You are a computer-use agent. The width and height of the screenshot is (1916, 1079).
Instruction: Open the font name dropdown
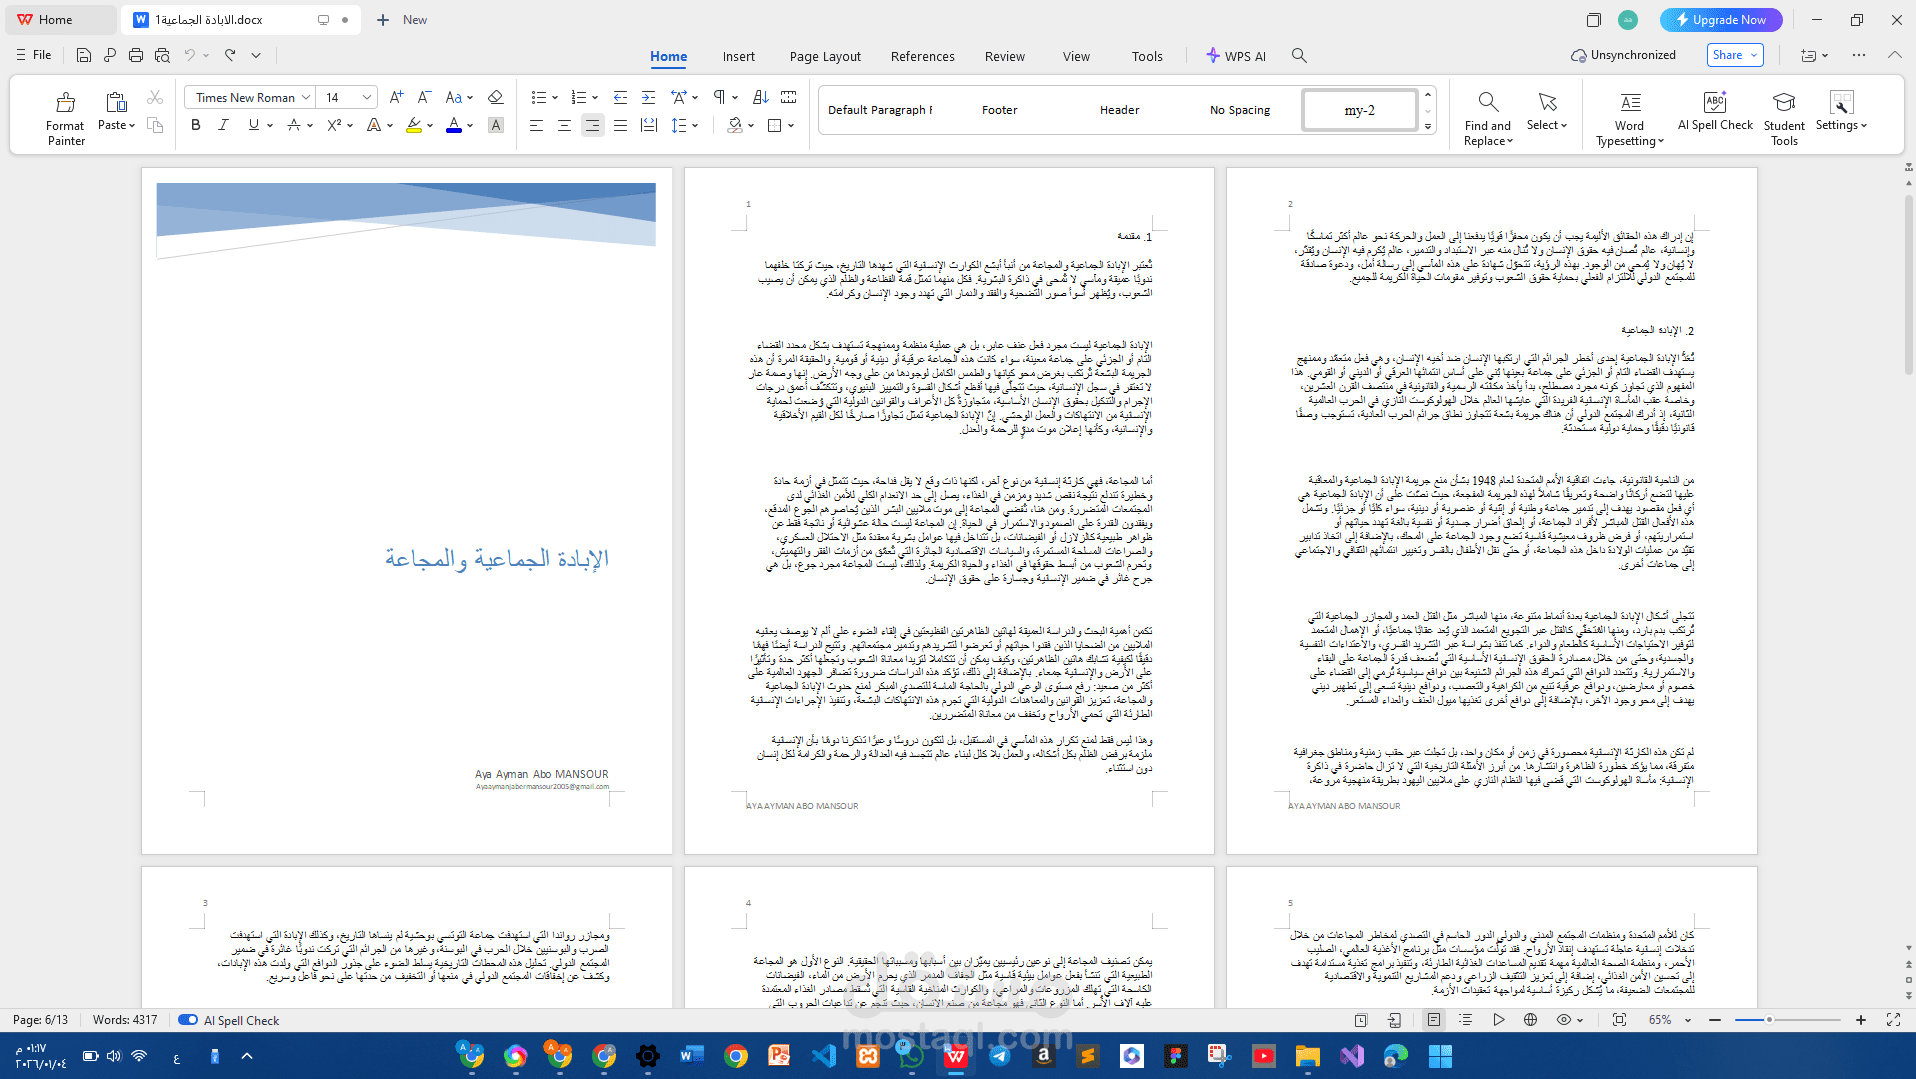pos(305,97)
